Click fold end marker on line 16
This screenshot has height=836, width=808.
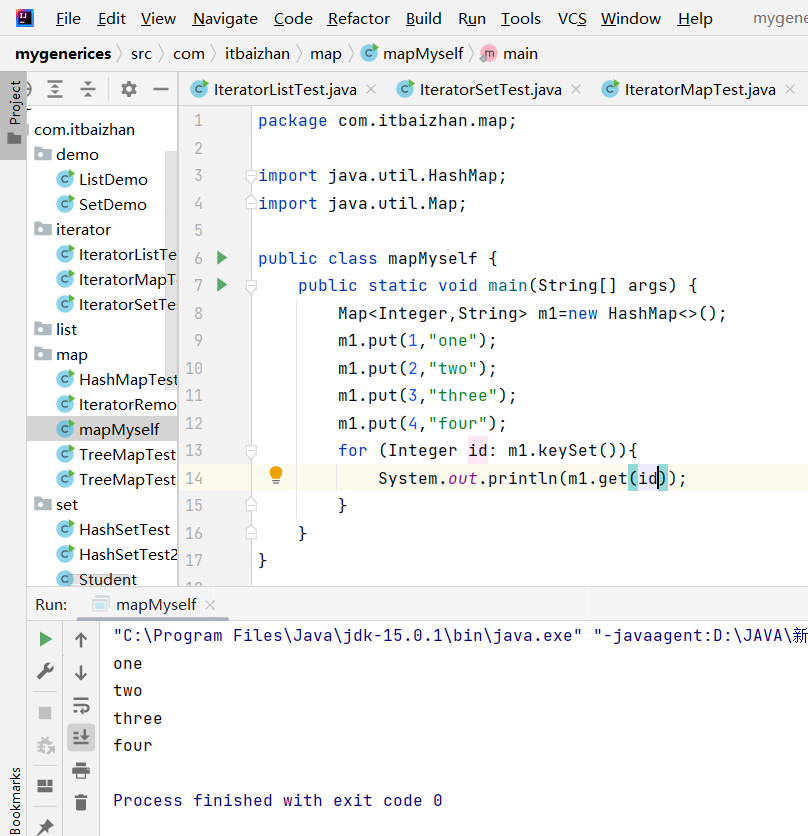tap(251, 532)
